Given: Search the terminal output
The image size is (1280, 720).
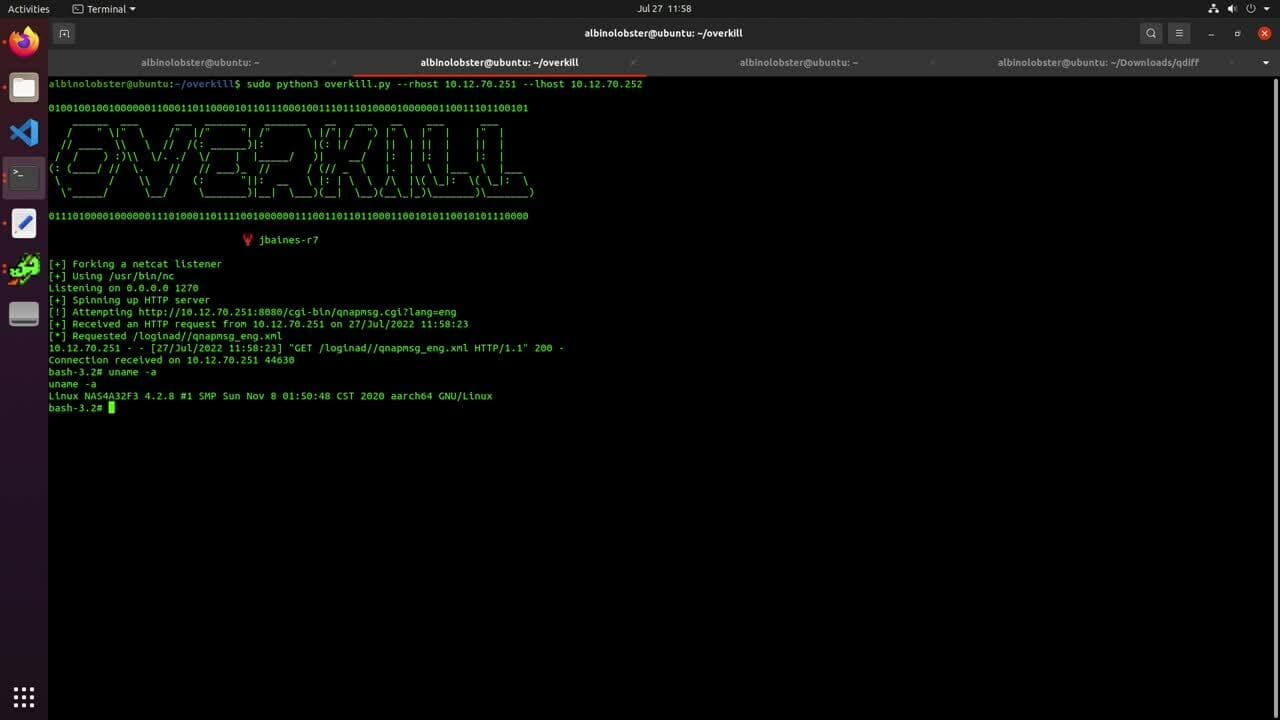Looking at the screenshot, I should (x=1151, y=33).
